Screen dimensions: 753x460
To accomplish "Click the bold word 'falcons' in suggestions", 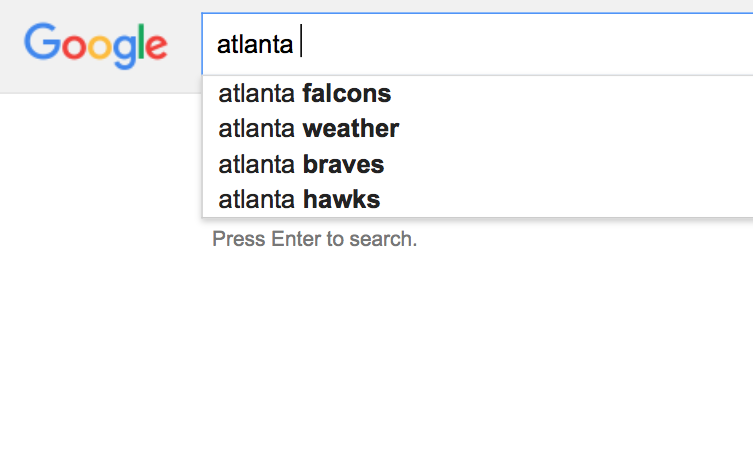I will pyautogui.click(x=346, y=94).
